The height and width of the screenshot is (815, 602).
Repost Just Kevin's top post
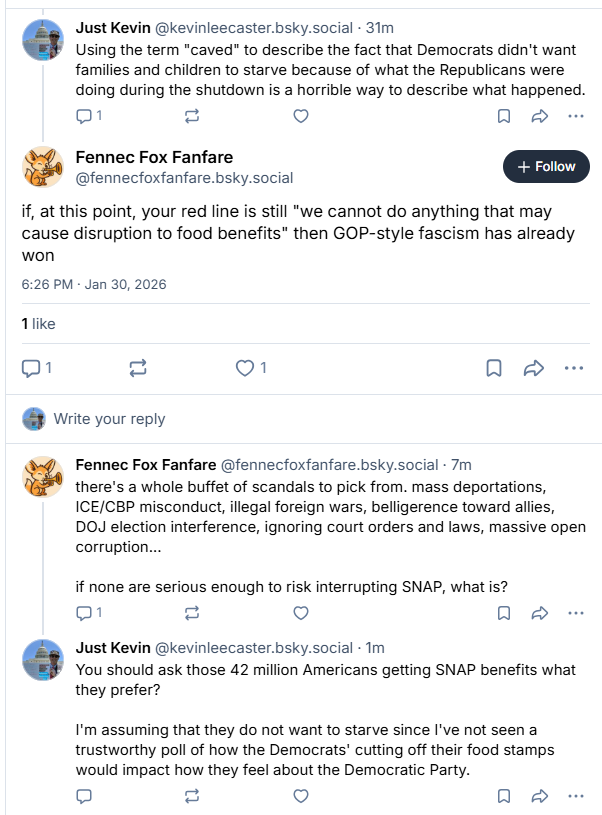(190, 116)
